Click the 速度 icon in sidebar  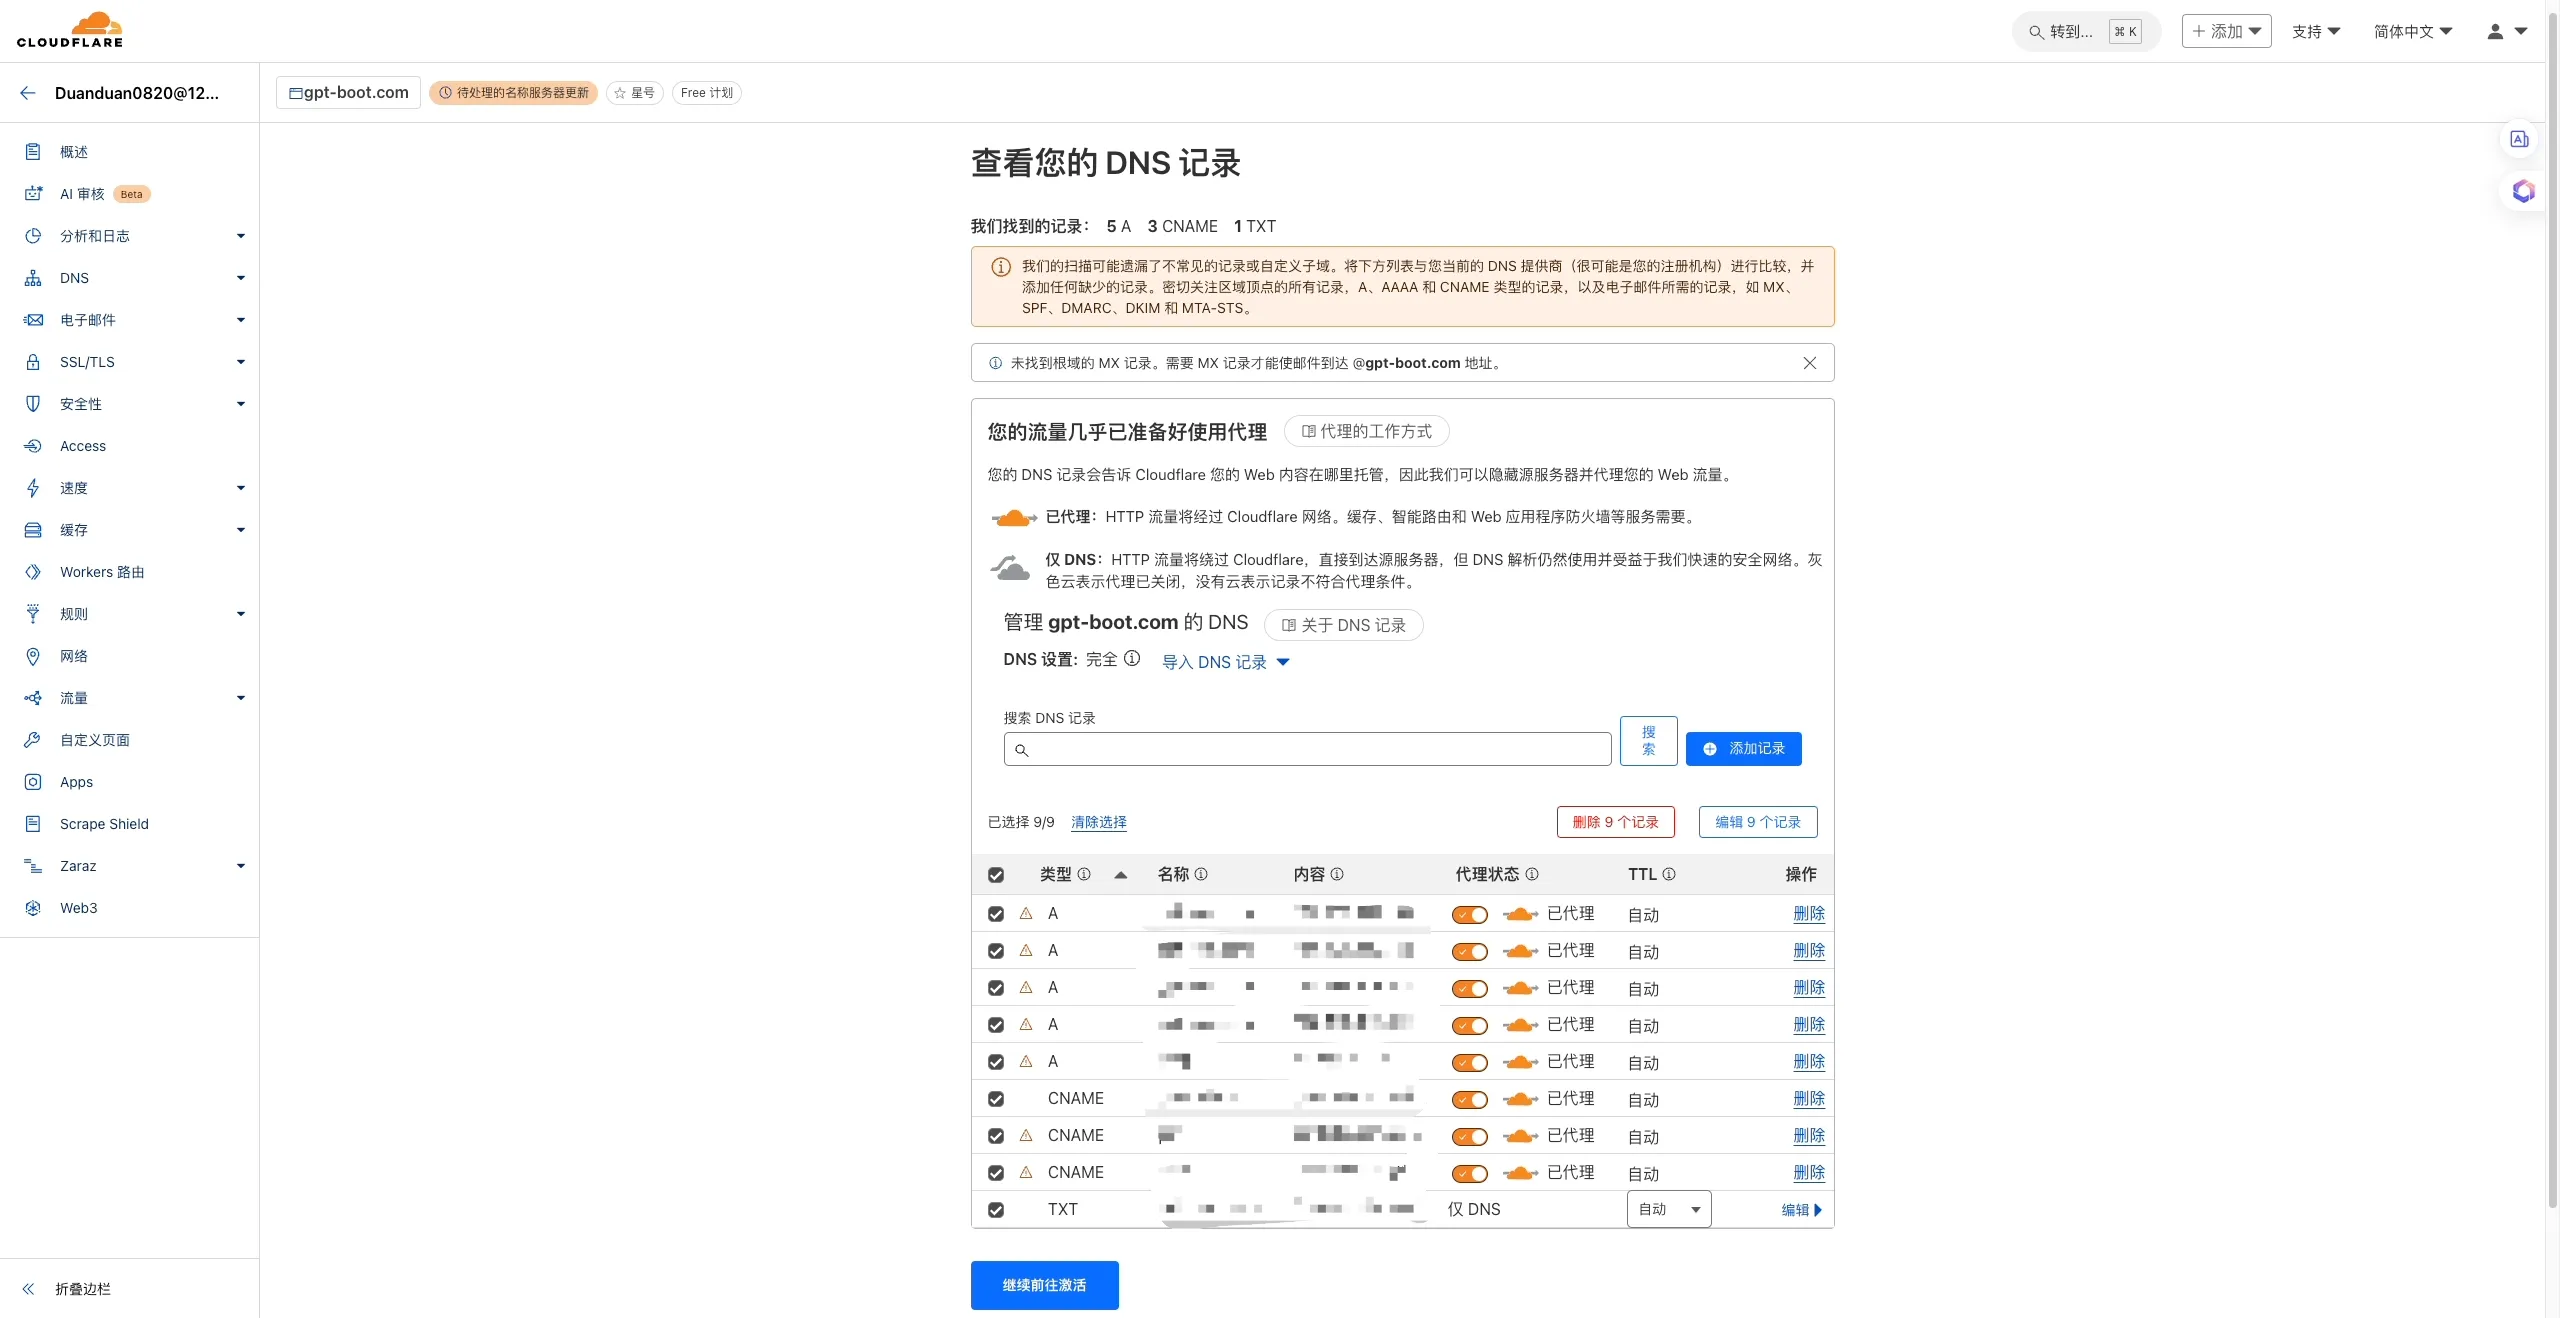(34, 488)
